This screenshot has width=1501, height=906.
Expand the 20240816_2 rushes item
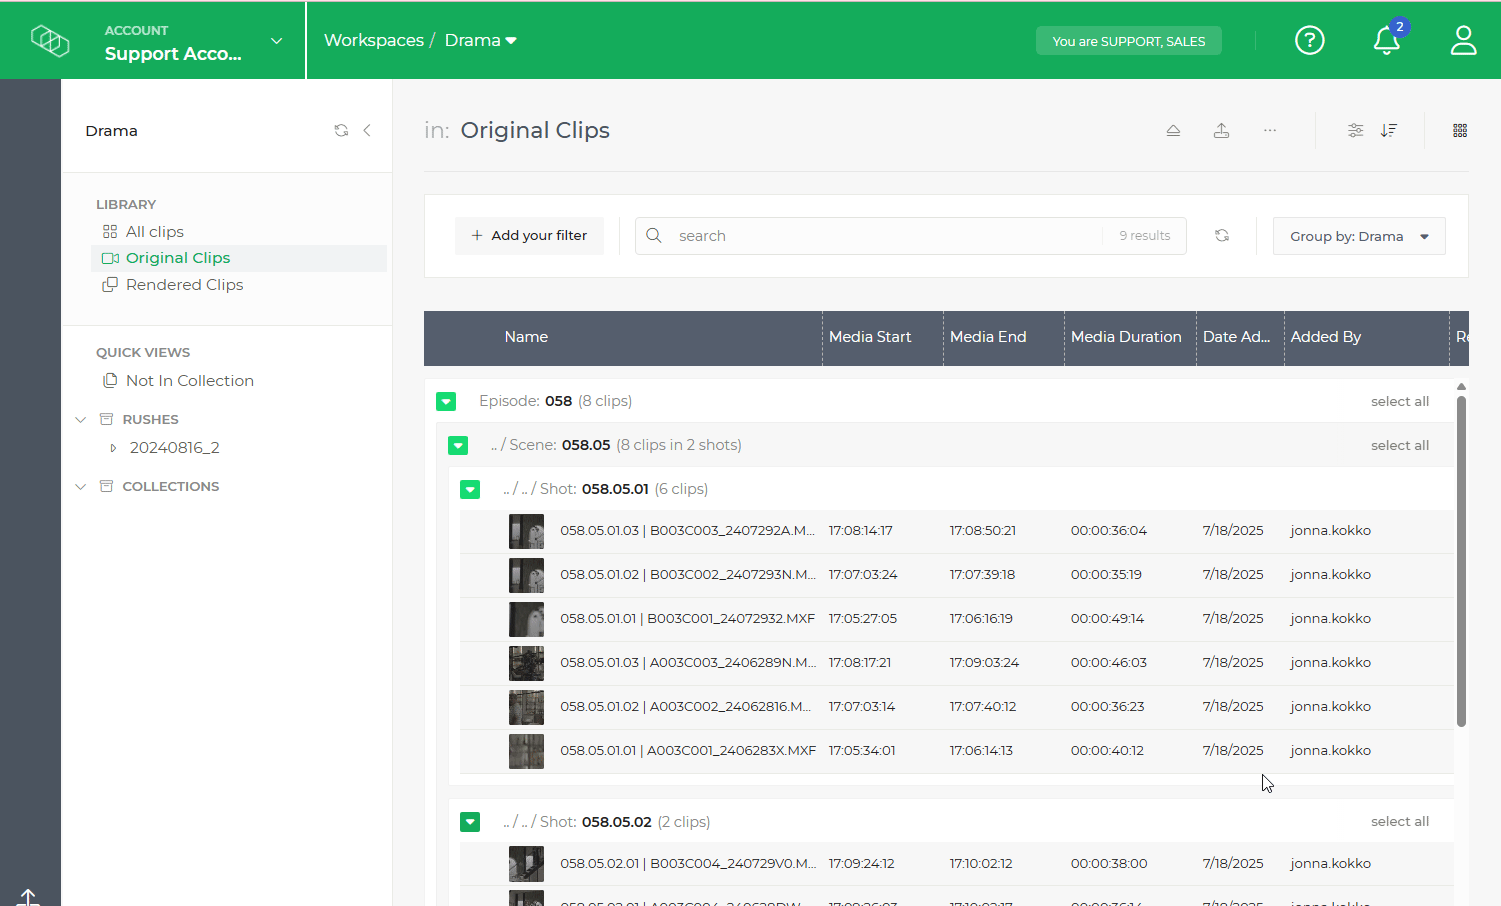point(114,447)
